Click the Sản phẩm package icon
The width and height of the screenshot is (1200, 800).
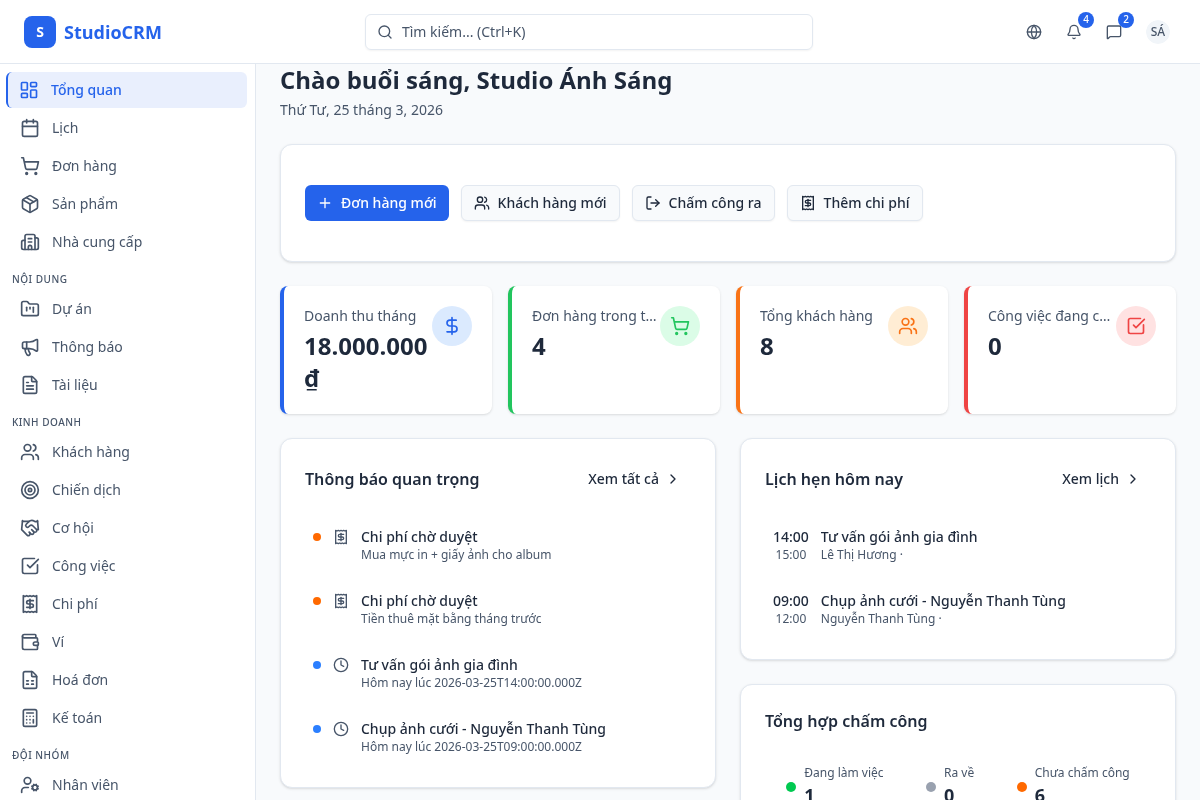(31, 203)
